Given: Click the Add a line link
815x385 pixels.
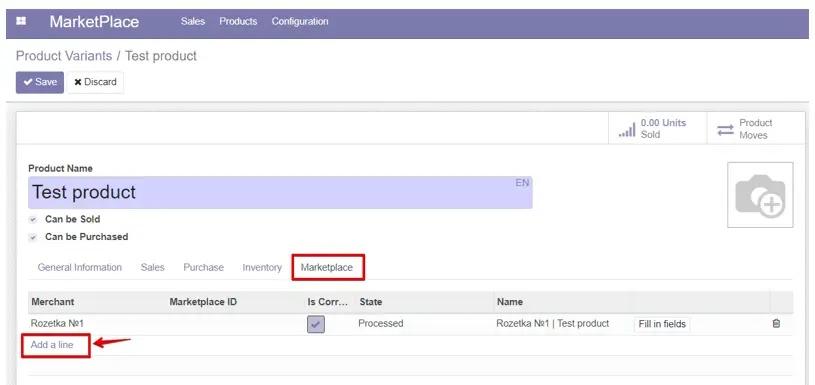Looking at the screenshot, I should pyautogui.click(x=52, y=345).
